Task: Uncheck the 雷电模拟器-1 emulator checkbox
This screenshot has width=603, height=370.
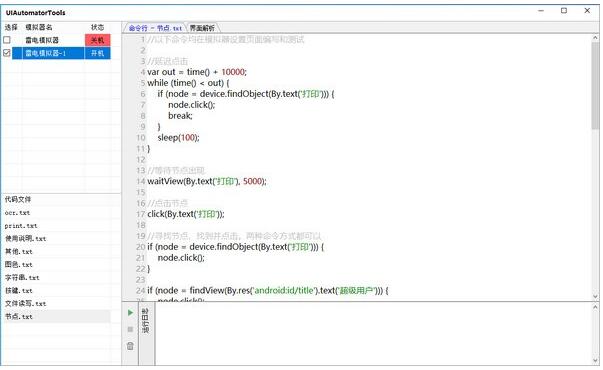Action: 7,53
